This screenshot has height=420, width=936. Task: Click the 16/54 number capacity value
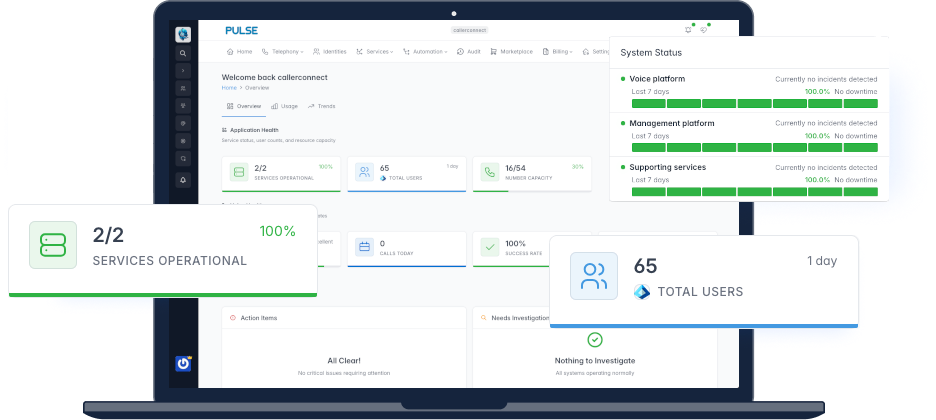[515, 168]
